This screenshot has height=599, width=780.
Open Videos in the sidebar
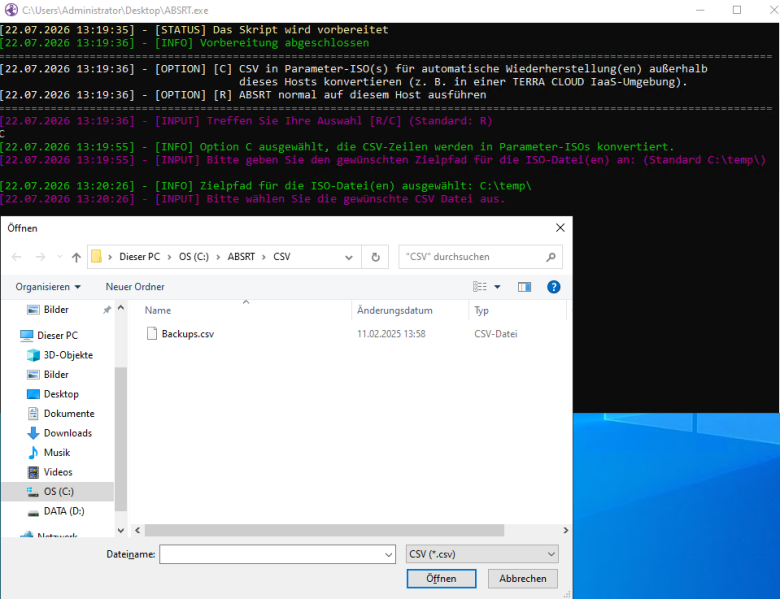point(58,472)
